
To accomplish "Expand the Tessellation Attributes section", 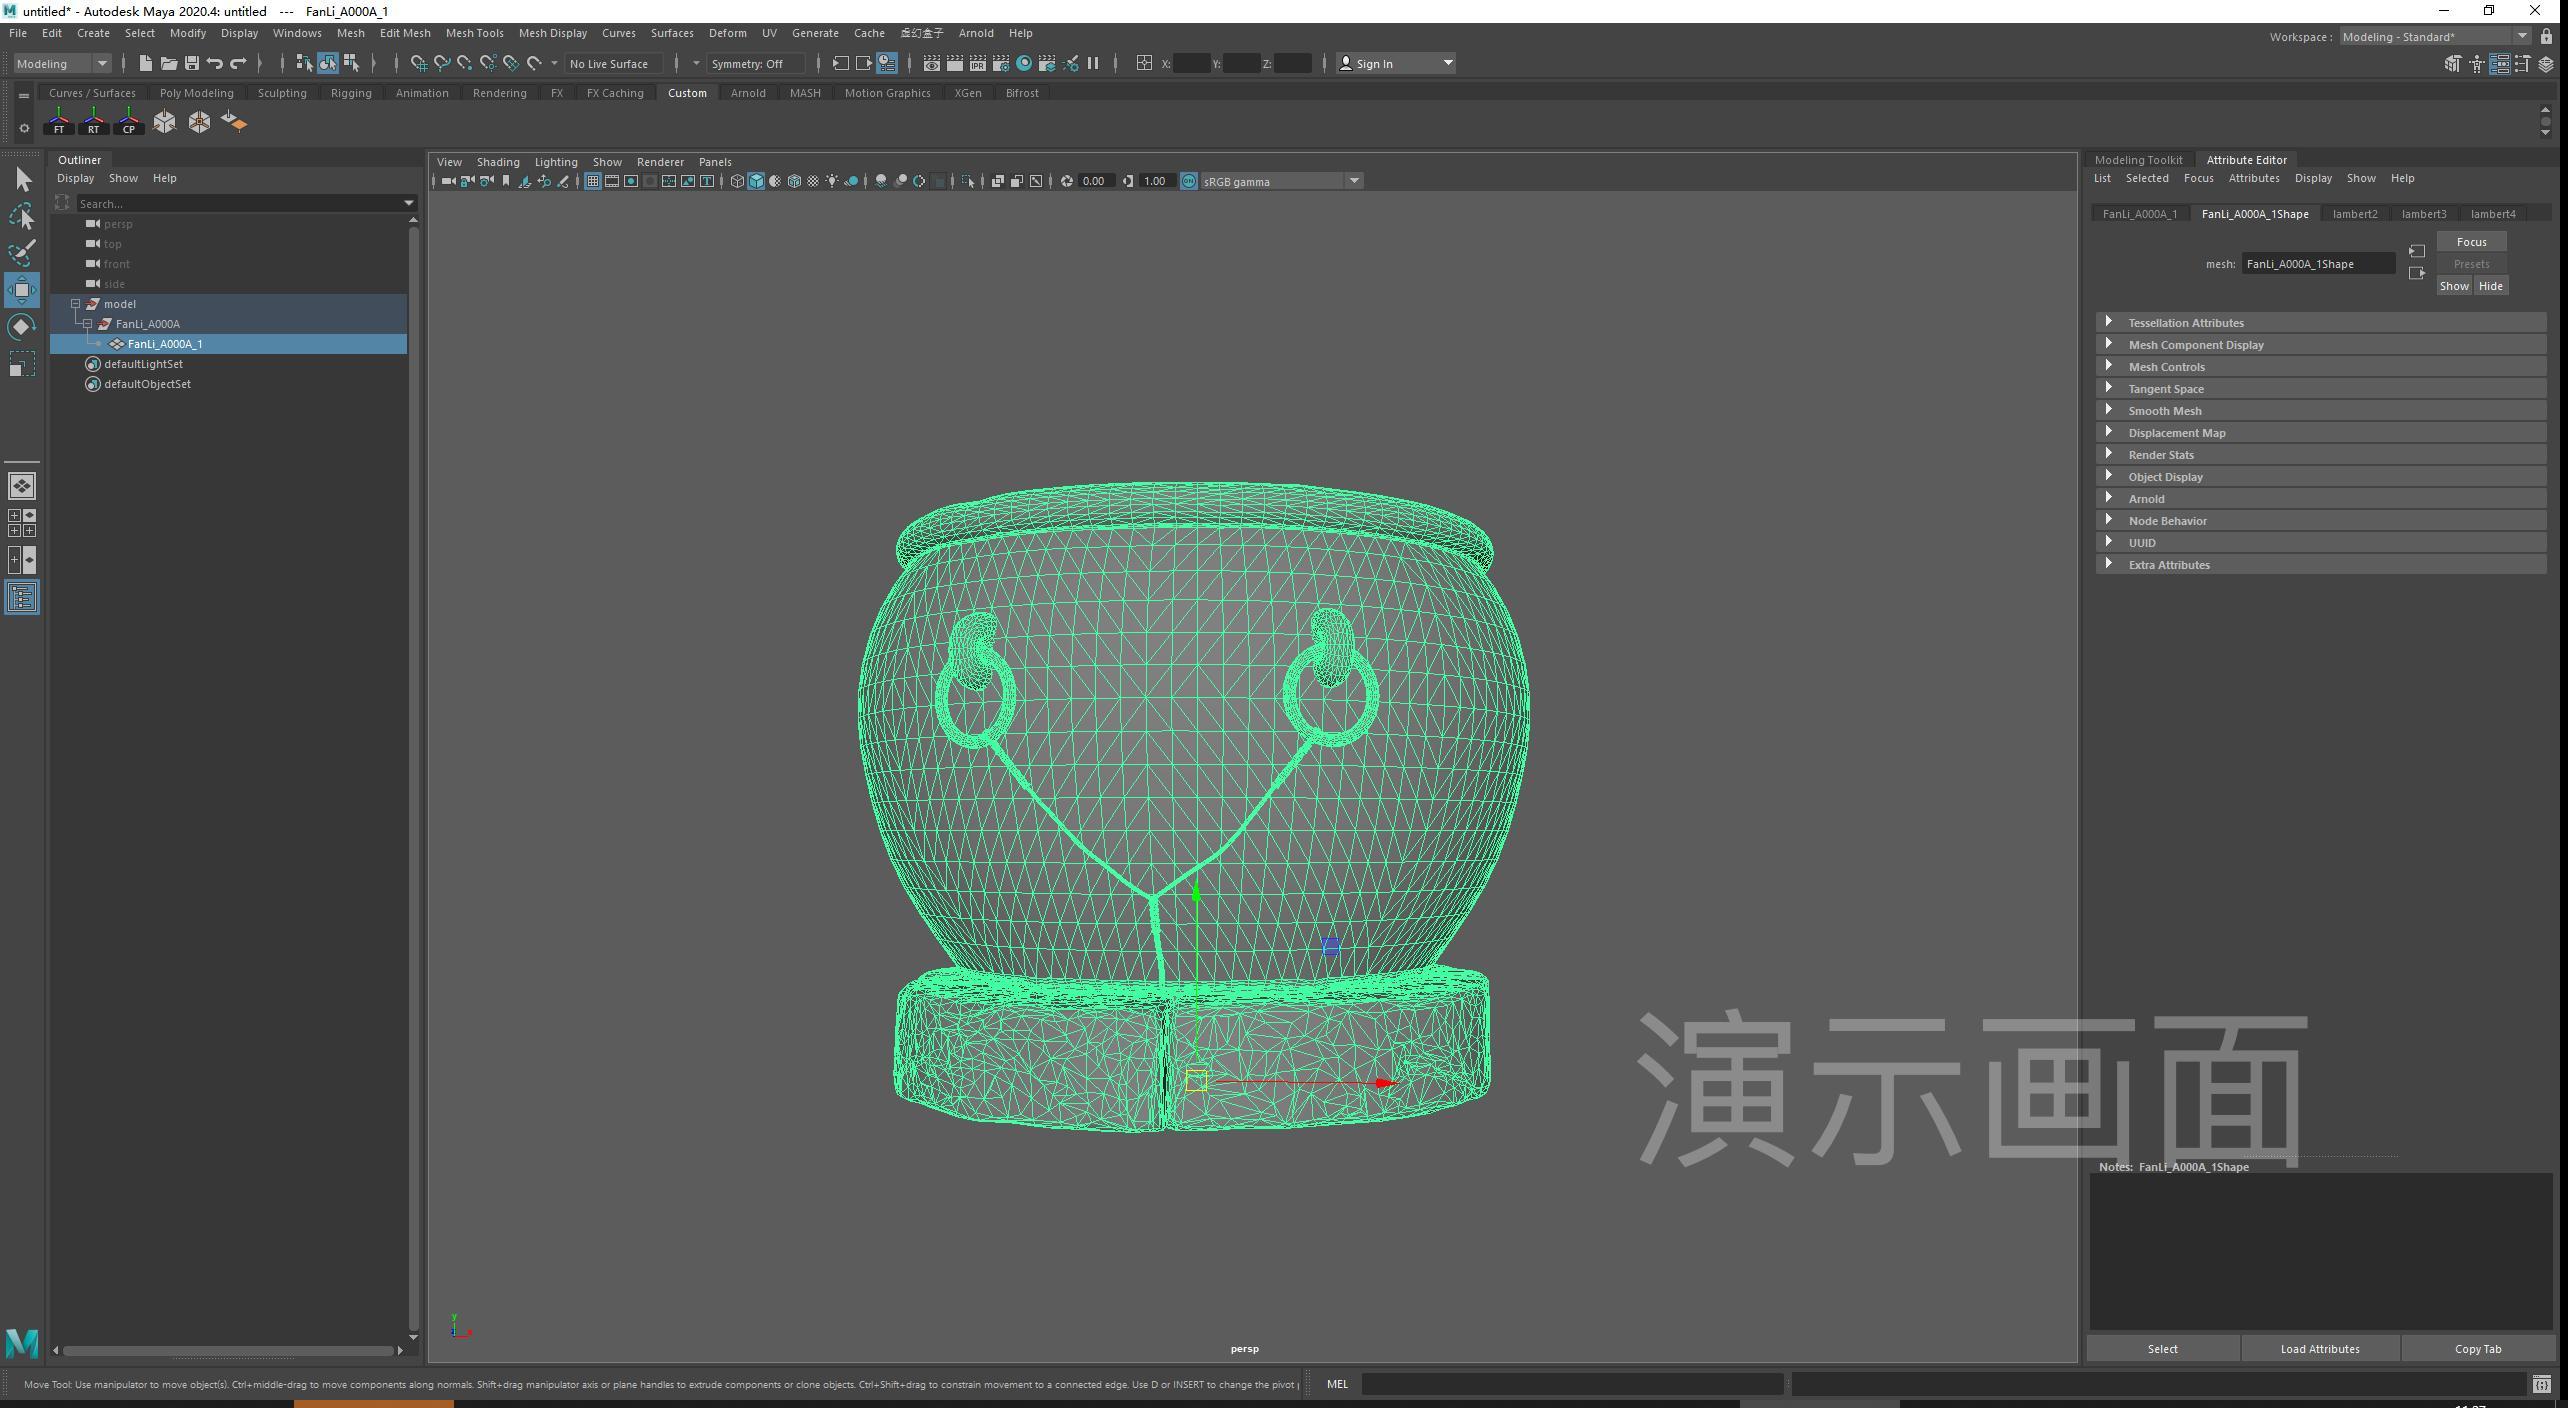I will click(x=2320, y=322).
